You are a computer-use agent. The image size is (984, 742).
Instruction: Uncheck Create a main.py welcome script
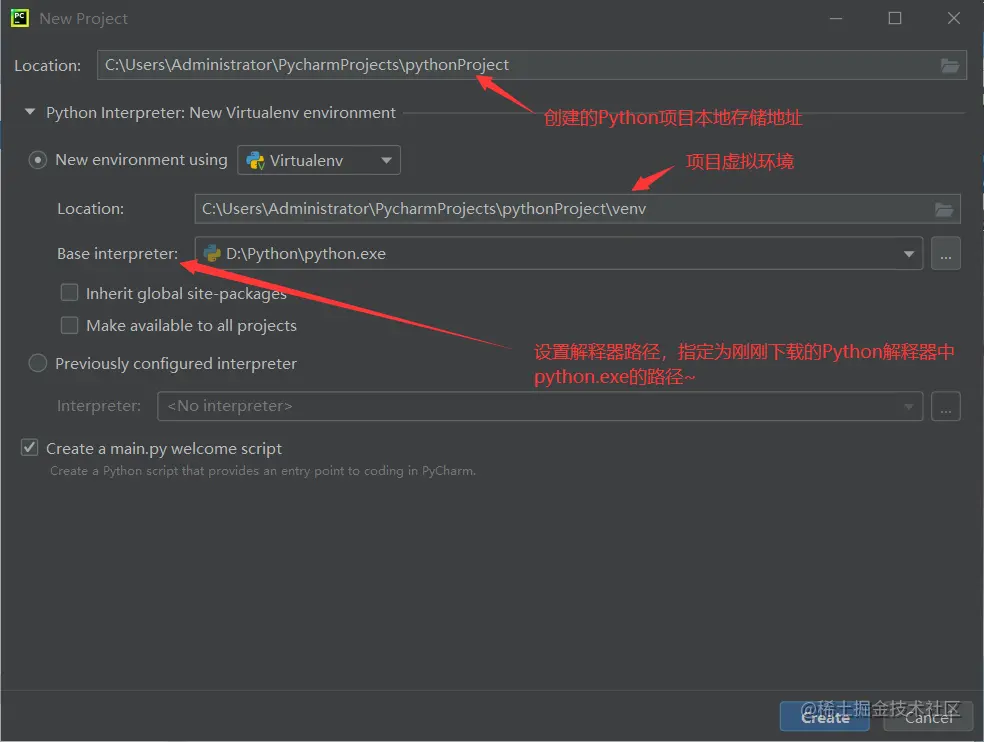29,448
